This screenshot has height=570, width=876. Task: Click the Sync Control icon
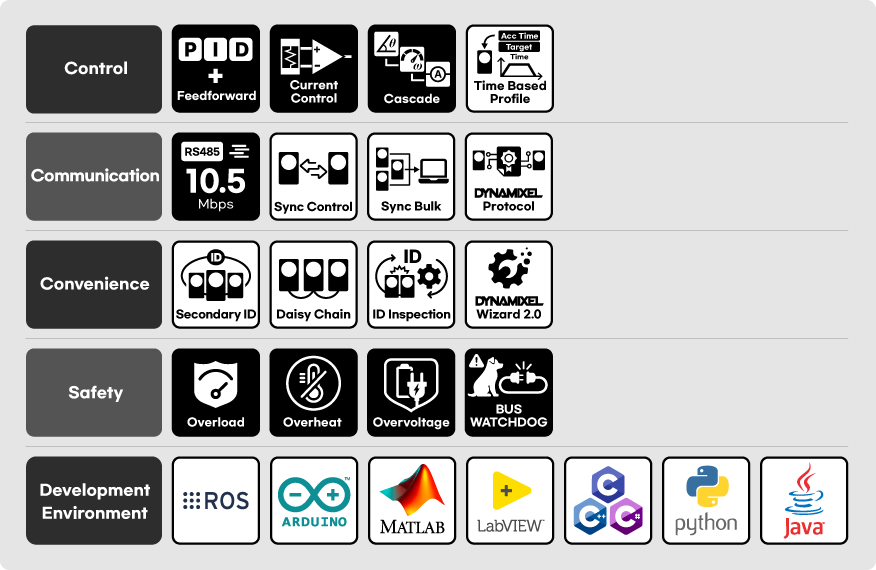(313, 177)
